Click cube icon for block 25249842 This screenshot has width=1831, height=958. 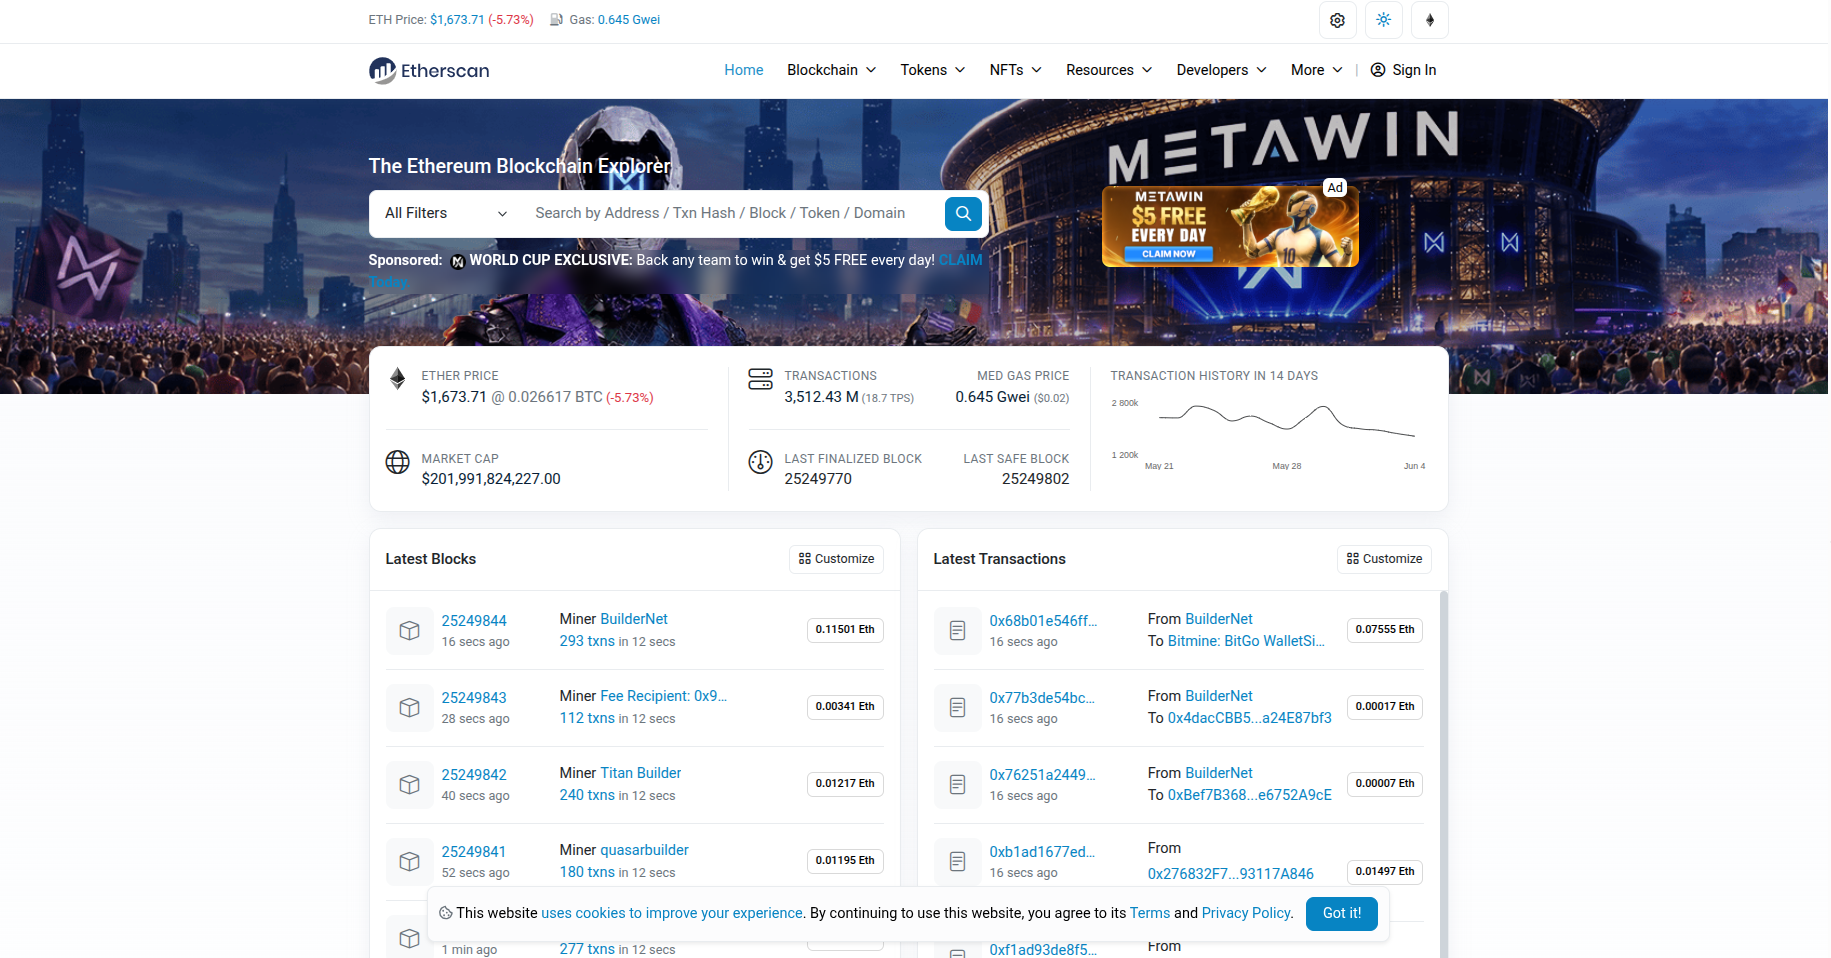[x=409, y=784]
